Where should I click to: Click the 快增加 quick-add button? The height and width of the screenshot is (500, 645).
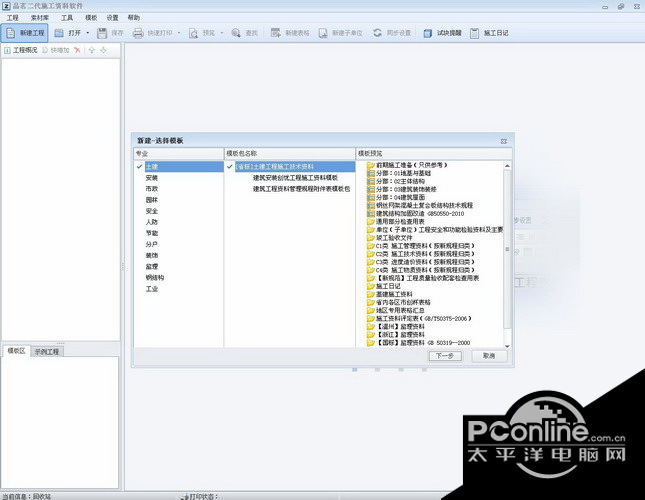coord(56,50)
